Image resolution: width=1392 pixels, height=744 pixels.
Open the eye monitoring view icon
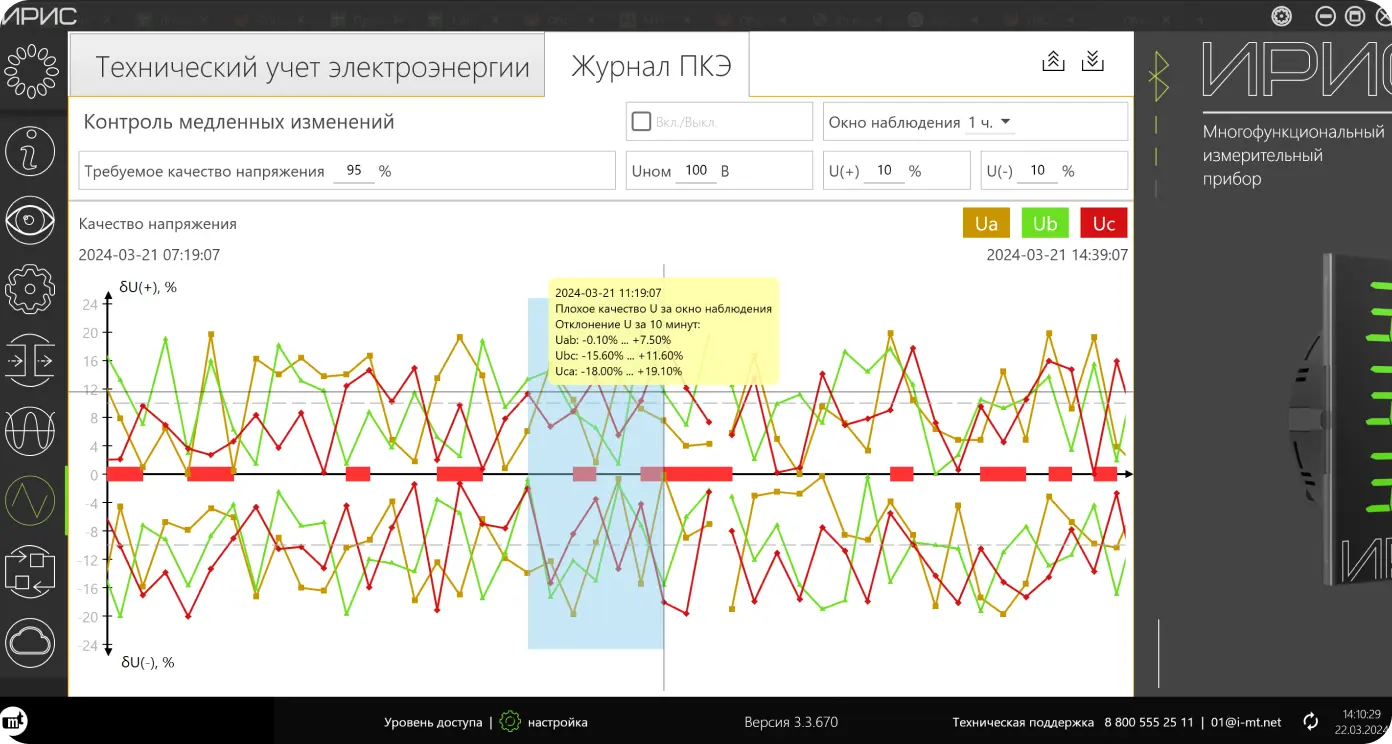30,220
